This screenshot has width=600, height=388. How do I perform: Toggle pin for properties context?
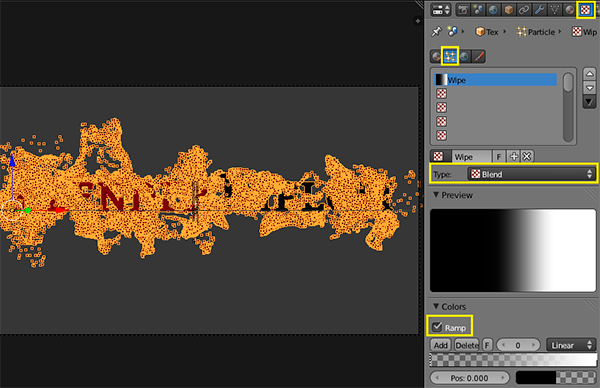pos(436,32)
